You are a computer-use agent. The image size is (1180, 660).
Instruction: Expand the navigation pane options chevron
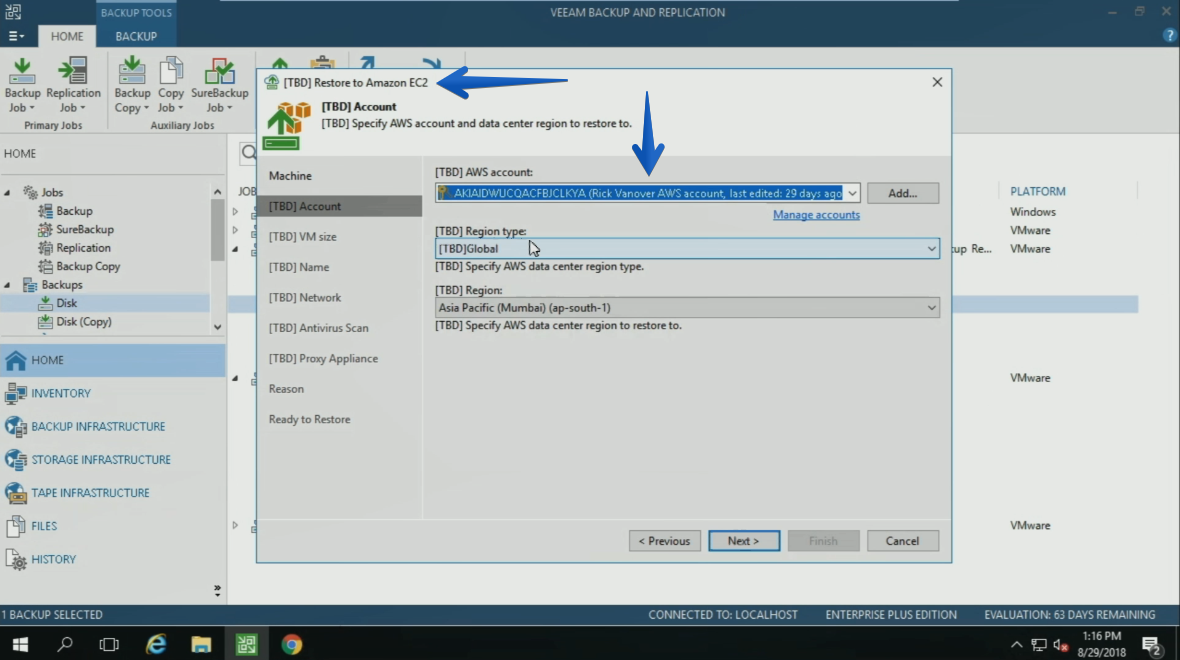click(x=217, y=590)
